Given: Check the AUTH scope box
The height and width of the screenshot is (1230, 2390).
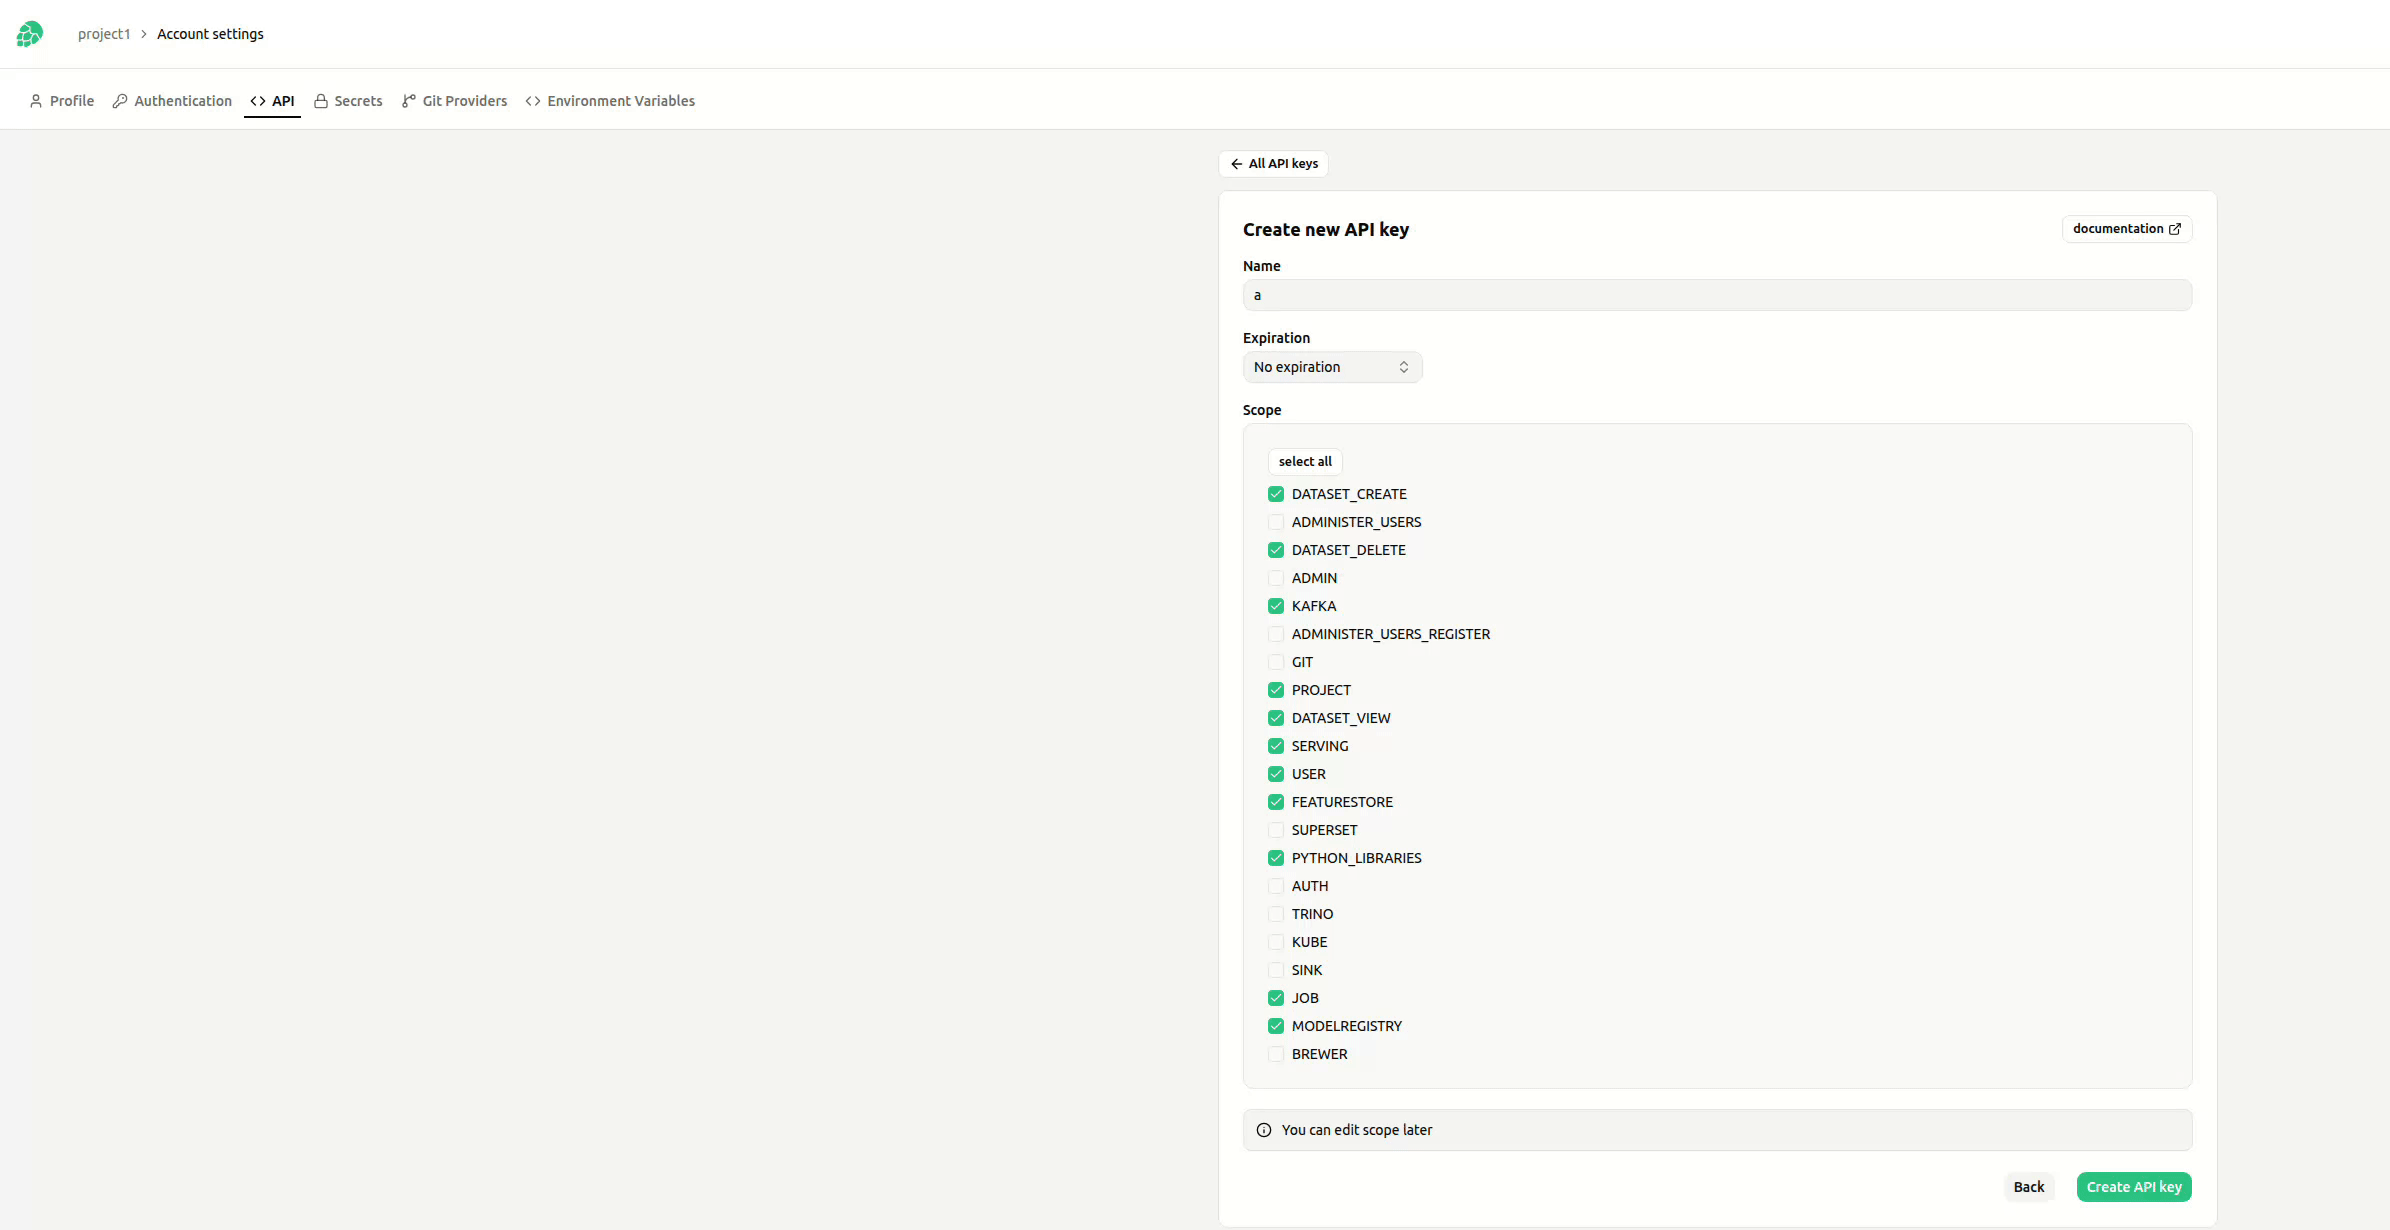Looking at the screenshot, I should (1276, 886).
